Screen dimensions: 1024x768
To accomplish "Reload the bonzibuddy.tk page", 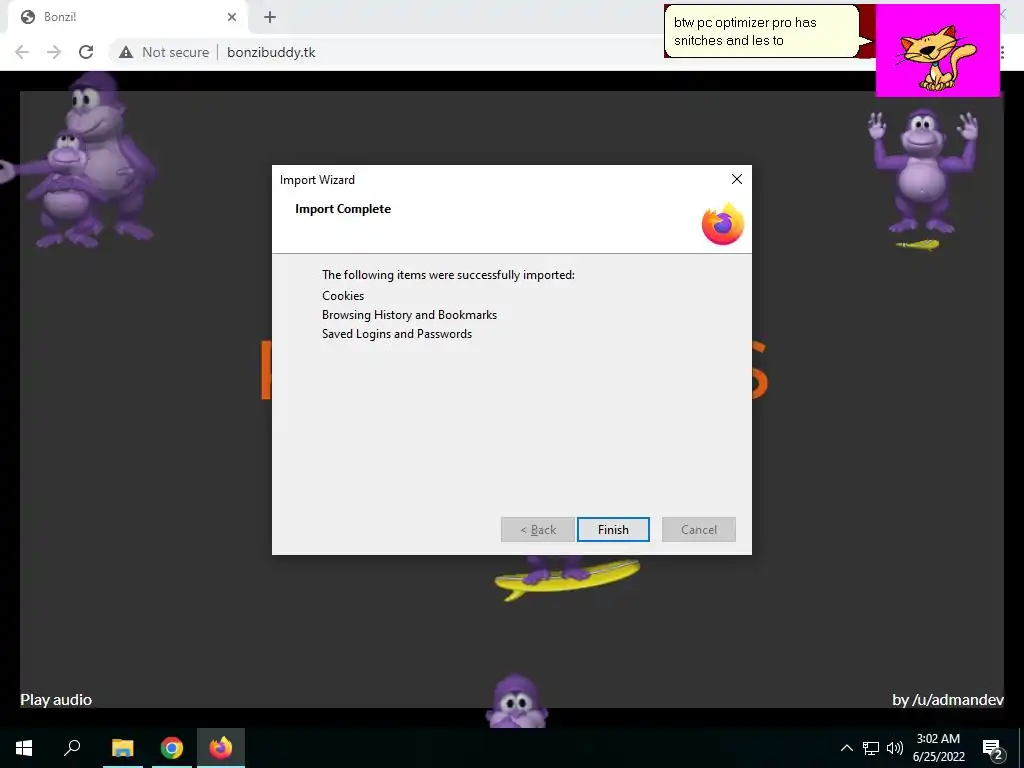I will click(x=86, y=52).
